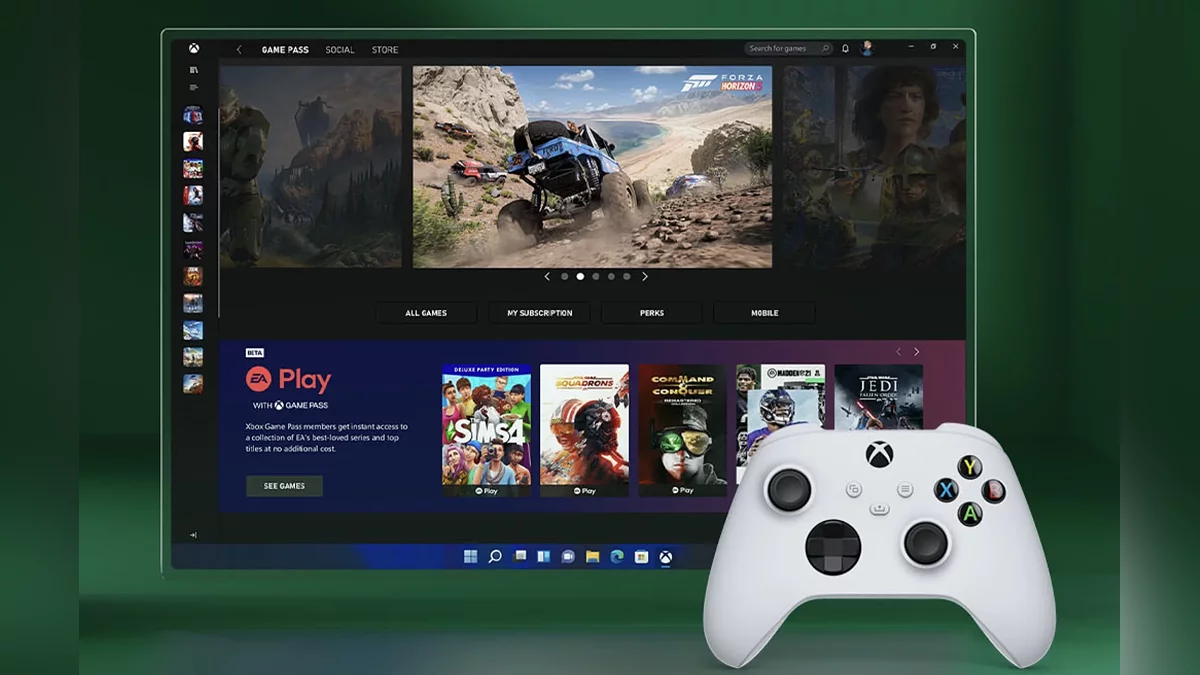
Task: Switch to the STORE tab
Action: 385,50
